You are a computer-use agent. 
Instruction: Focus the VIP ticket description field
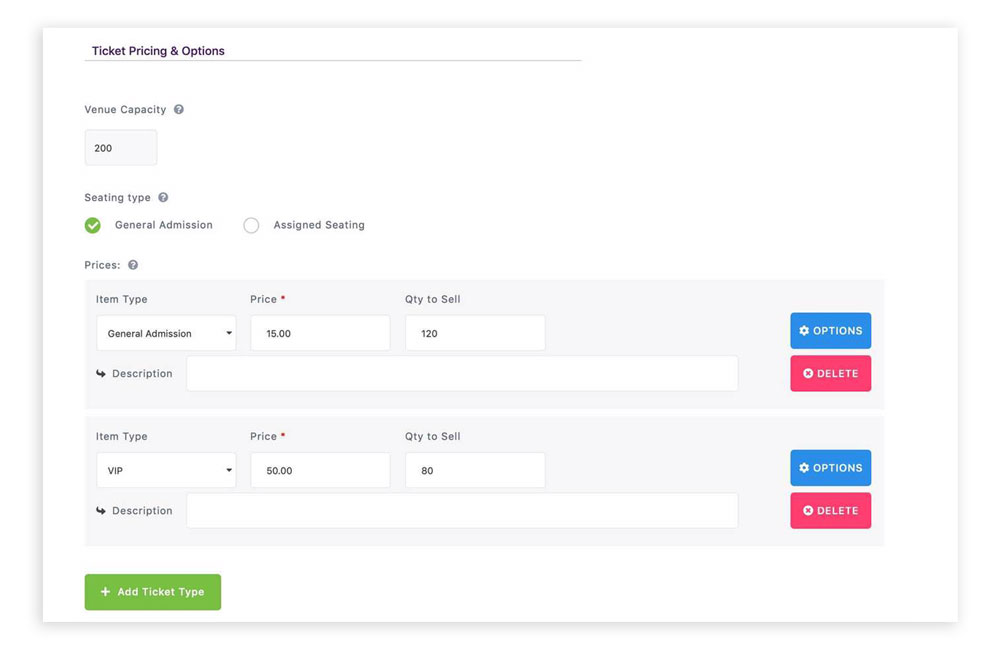[462, 511]
